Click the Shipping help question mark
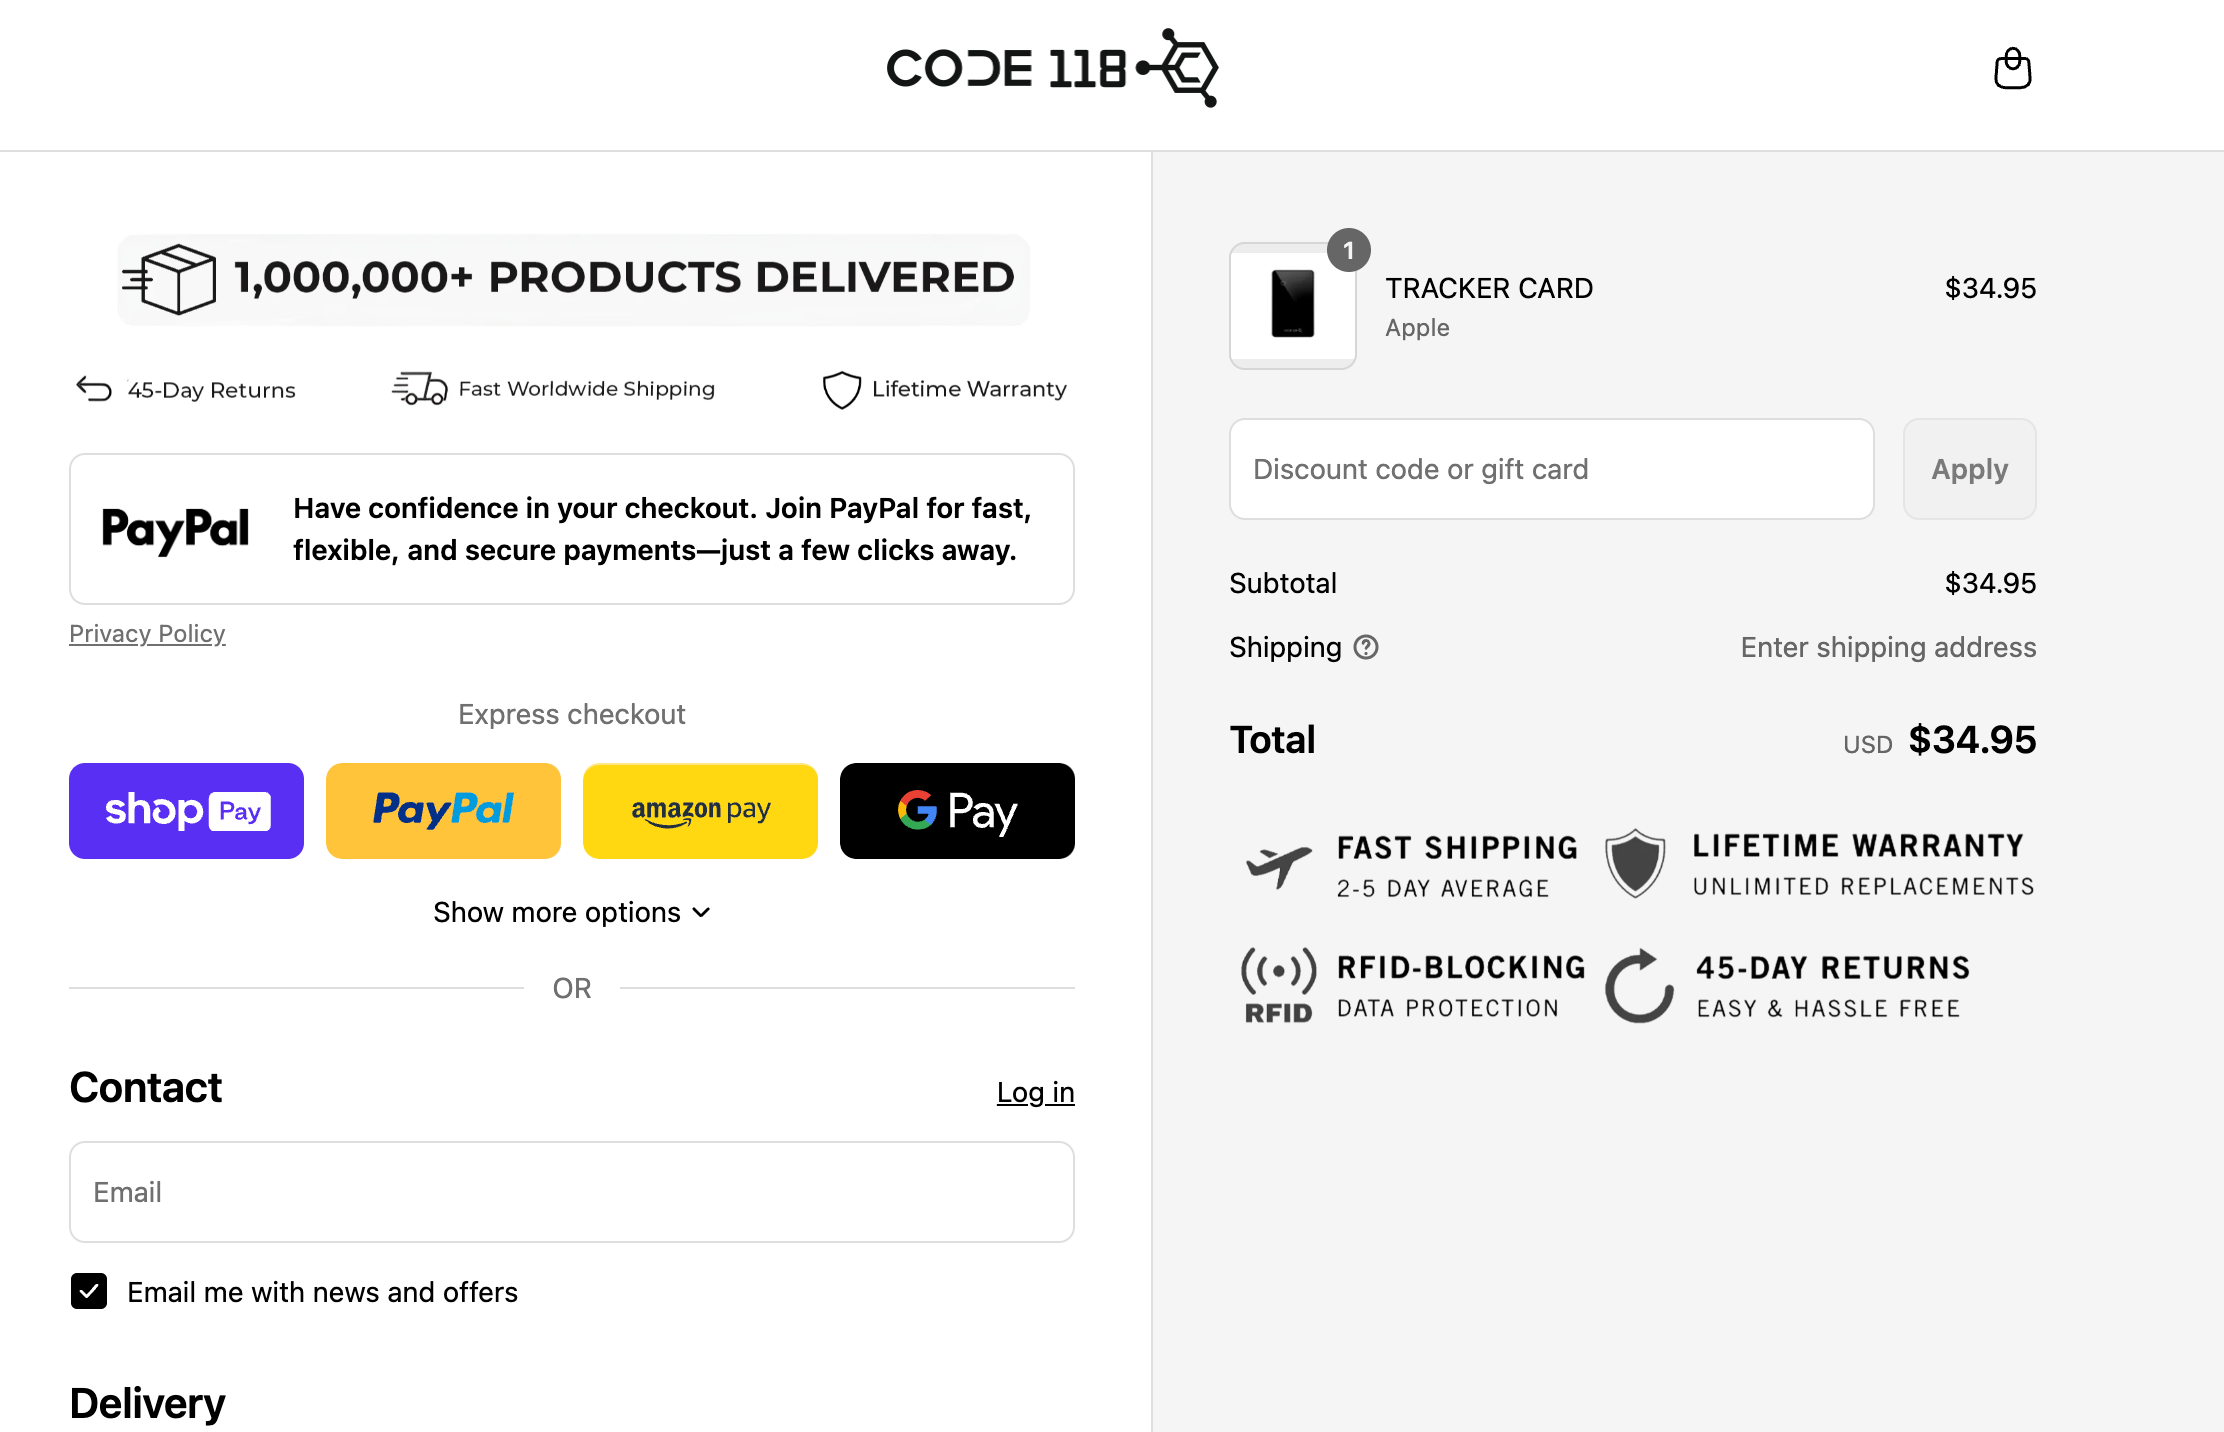 (1366, 648)
